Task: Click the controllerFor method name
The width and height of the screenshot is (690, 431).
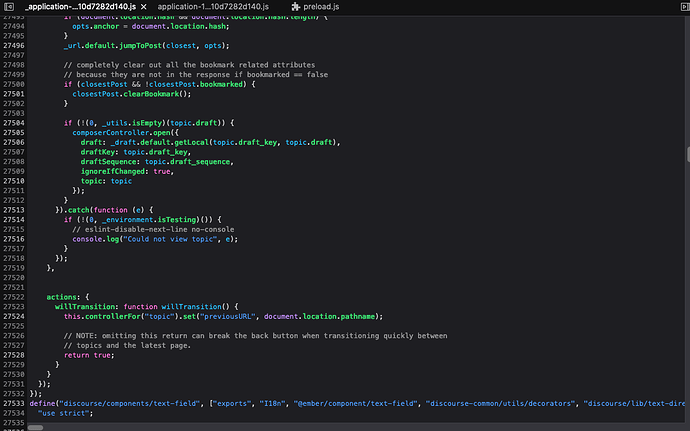Action: pyautogui.click(x=113, y=317)
